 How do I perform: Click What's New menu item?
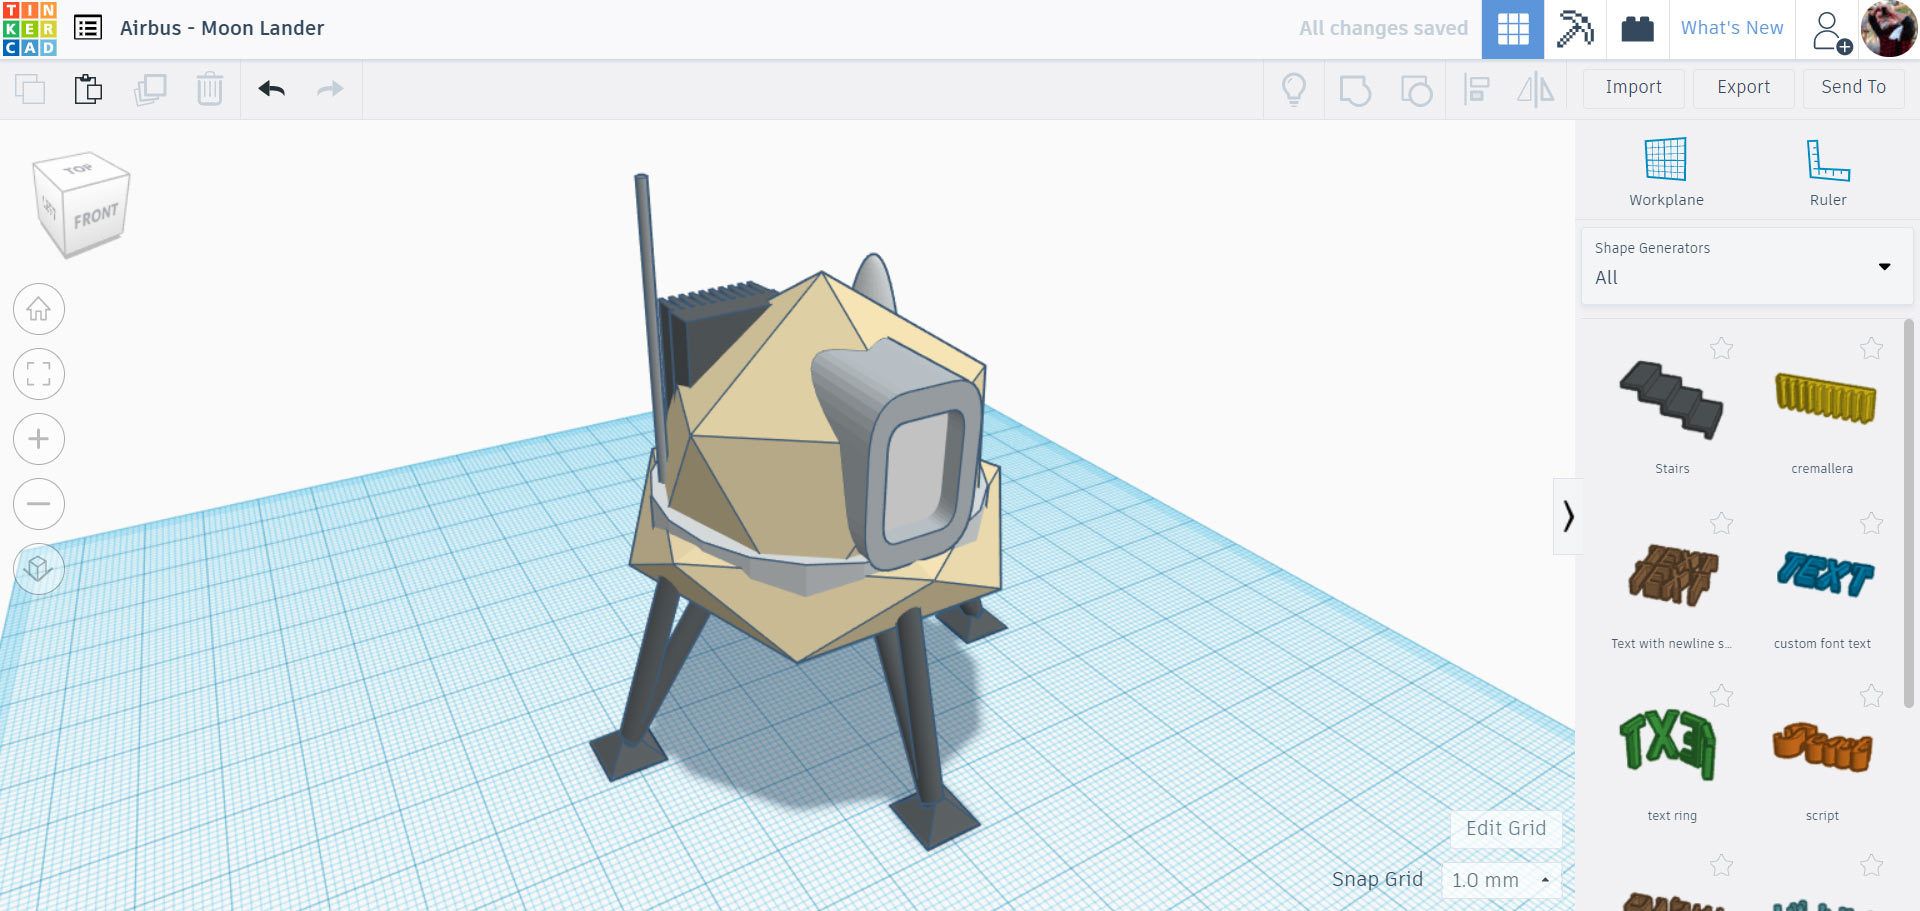[1731, 28]
